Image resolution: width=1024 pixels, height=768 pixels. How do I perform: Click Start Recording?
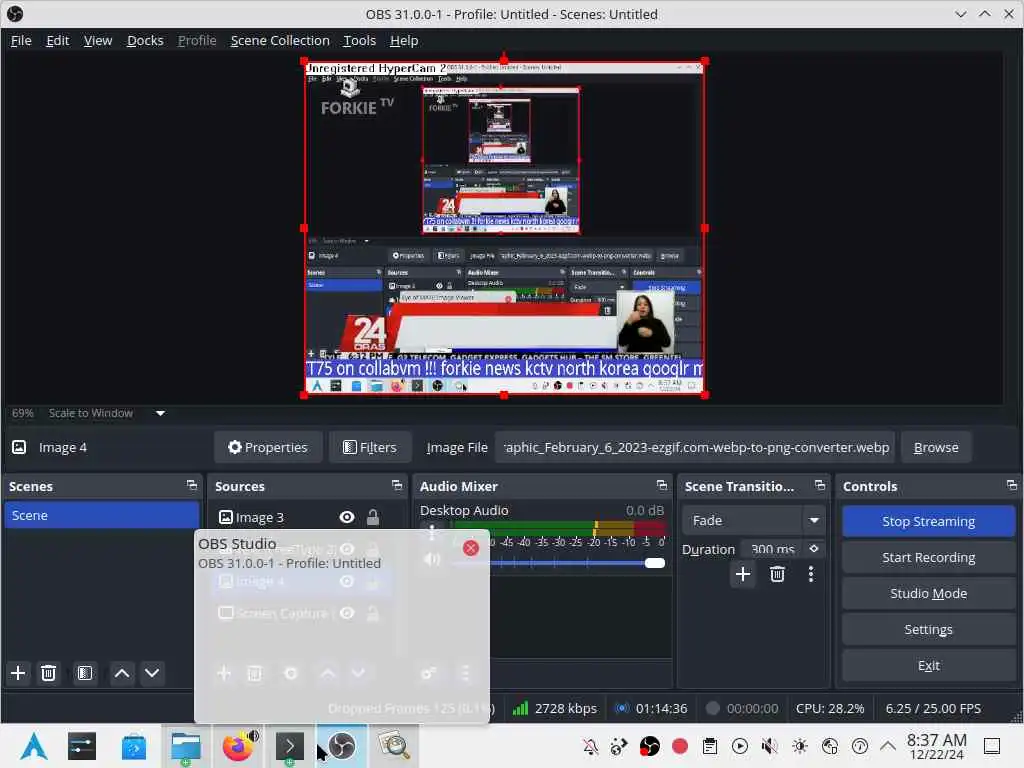(x=928, y=557)
